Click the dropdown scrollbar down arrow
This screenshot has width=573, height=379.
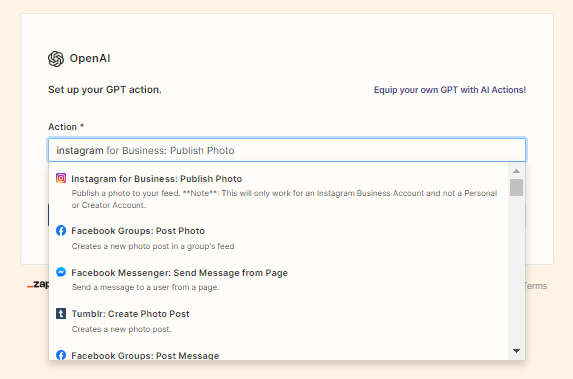(x=516, y=351)
